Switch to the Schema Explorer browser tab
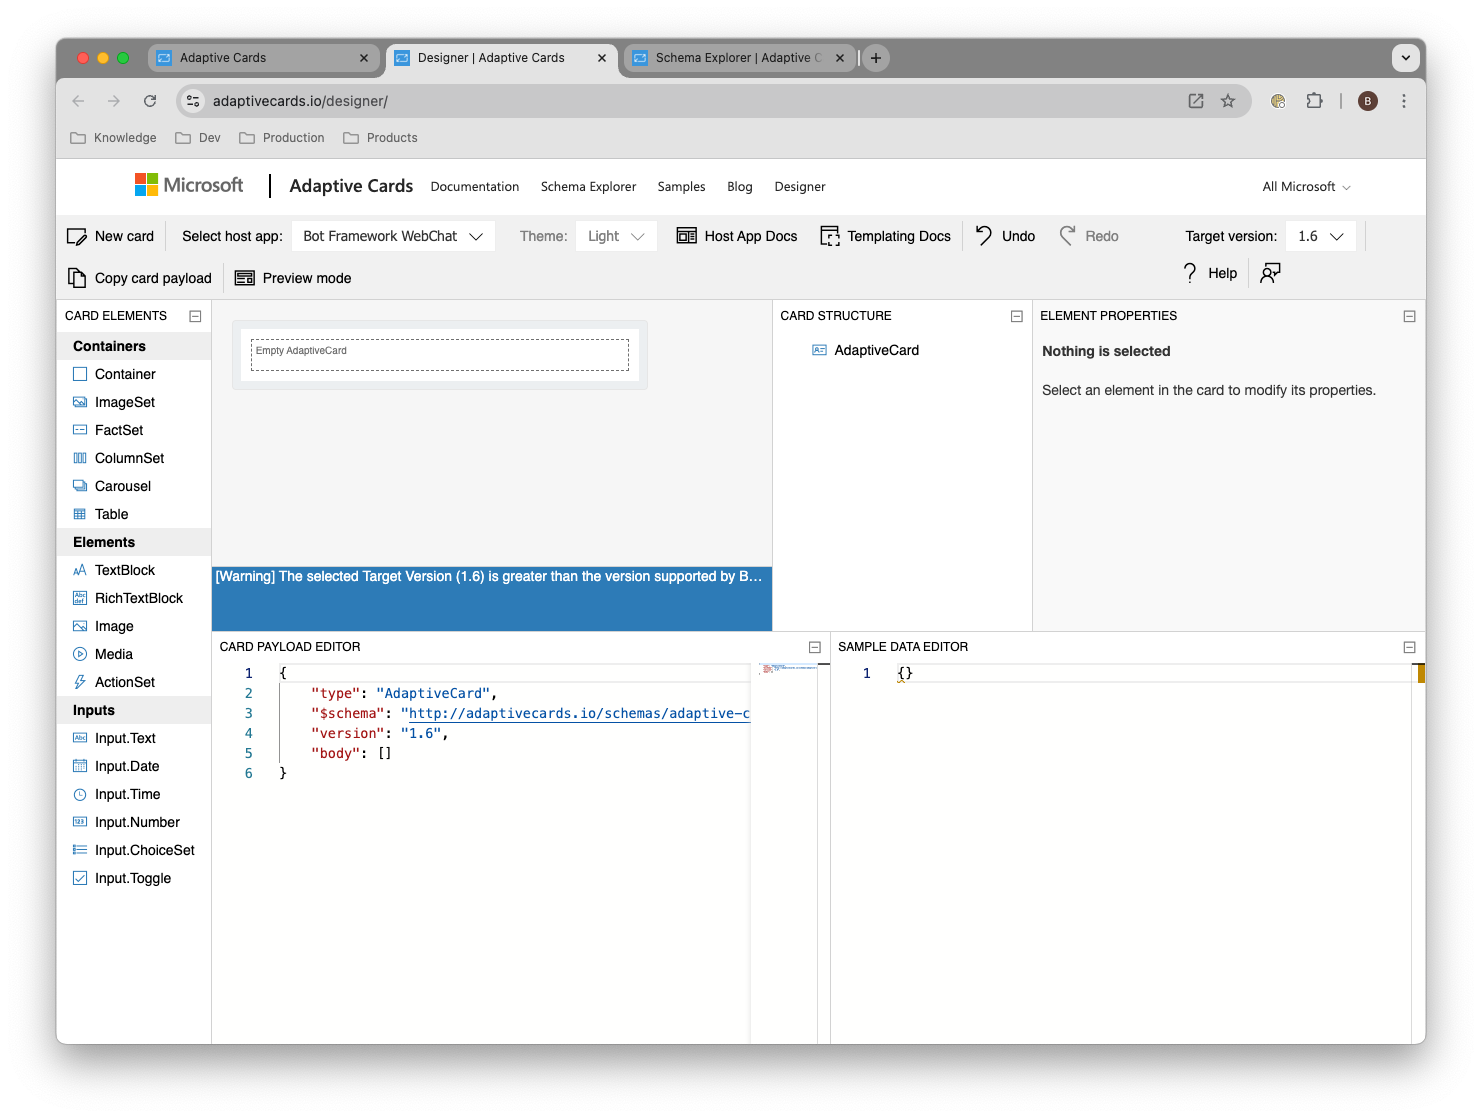The image size is (1482, 1118). (740, 58)
